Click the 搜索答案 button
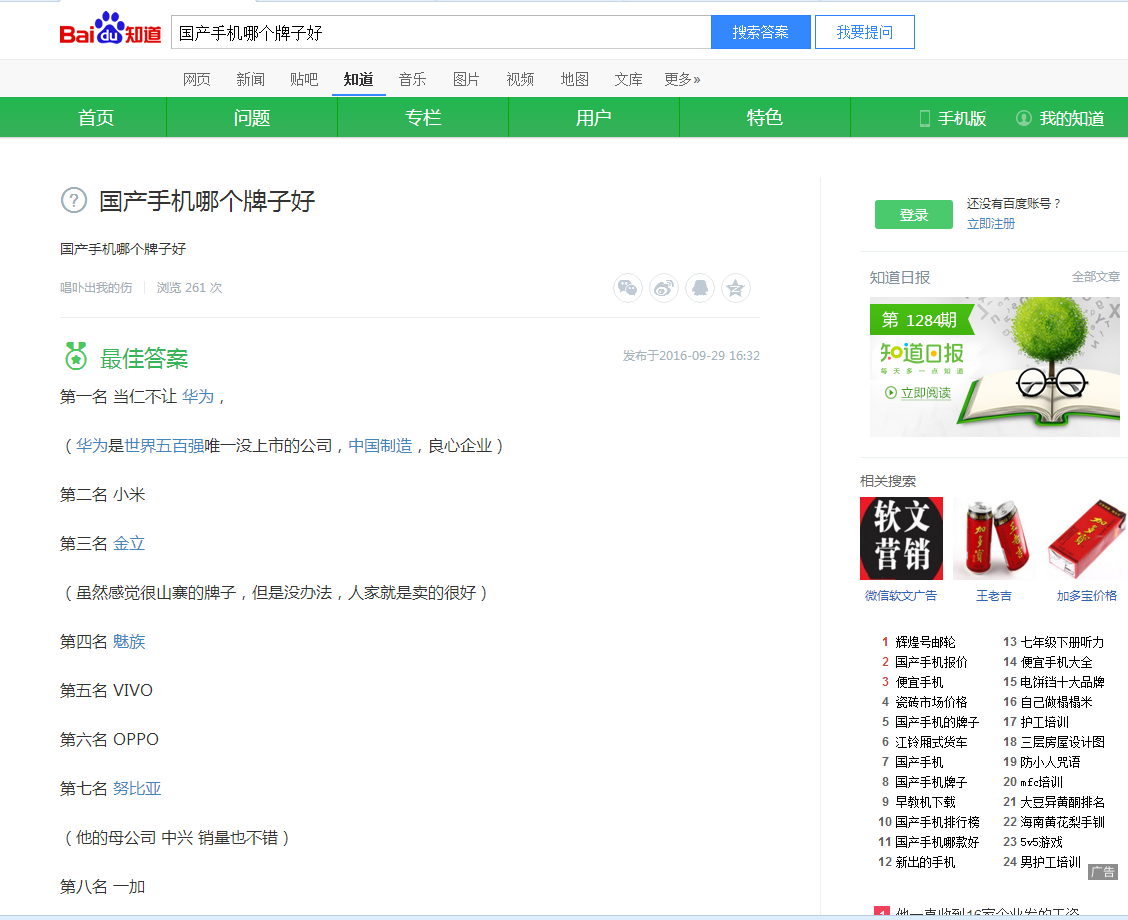1128x920 pixels. click(760, 32)
